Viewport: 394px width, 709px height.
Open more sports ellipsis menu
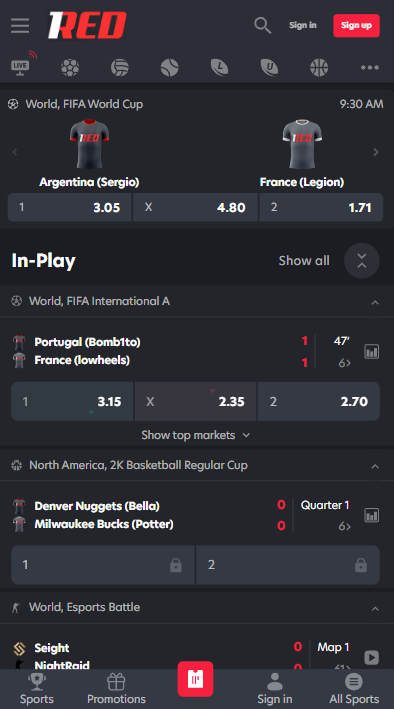click(x=370, y=68)
